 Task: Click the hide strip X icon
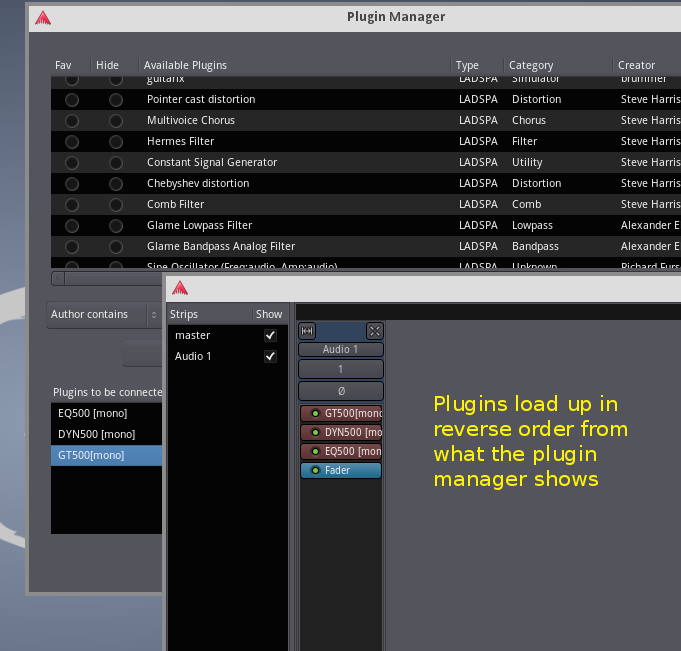point(374,331)
